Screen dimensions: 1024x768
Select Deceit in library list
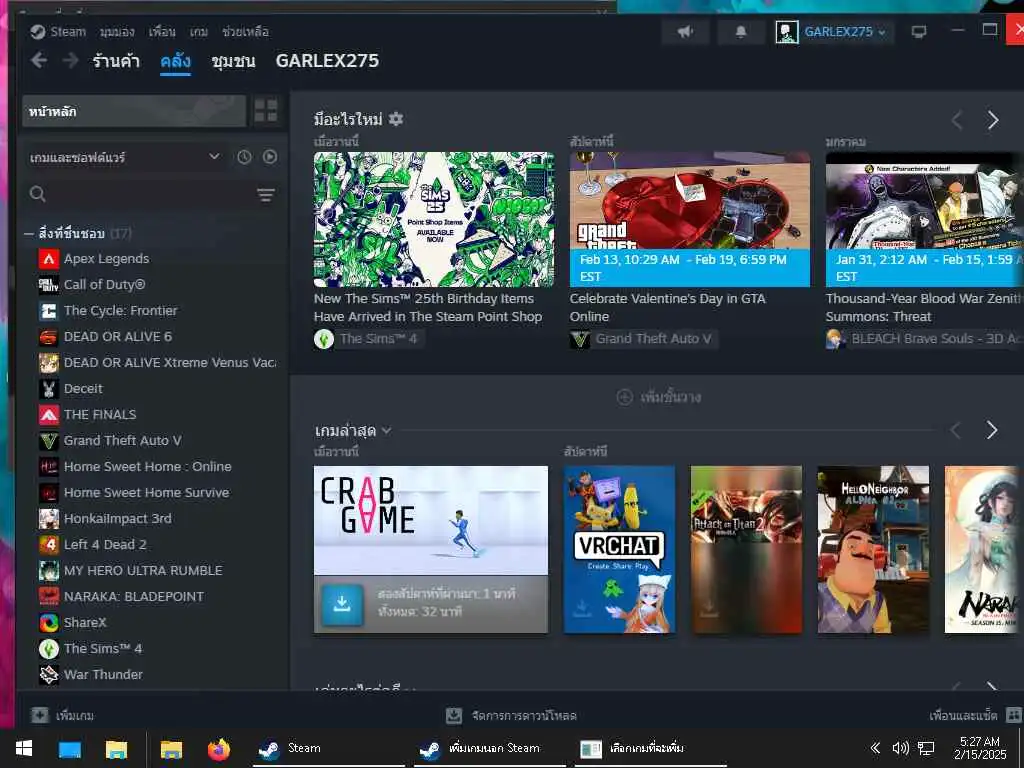click(x=83, y=389)
